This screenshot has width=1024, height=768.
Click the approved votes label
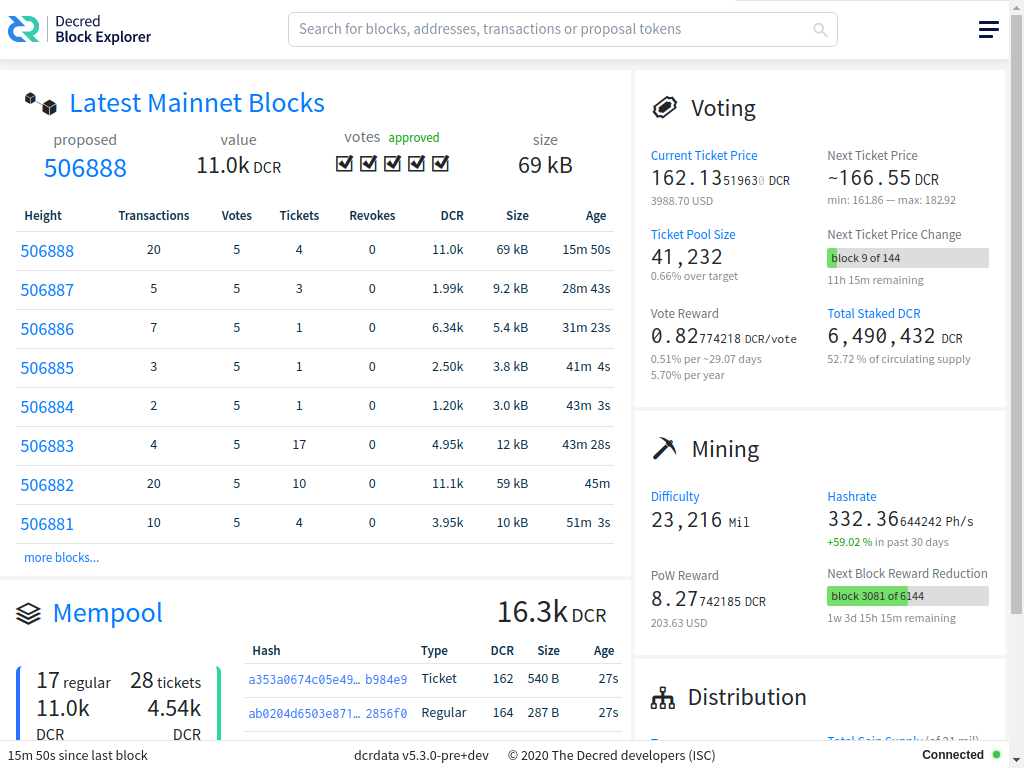[413, 138]
